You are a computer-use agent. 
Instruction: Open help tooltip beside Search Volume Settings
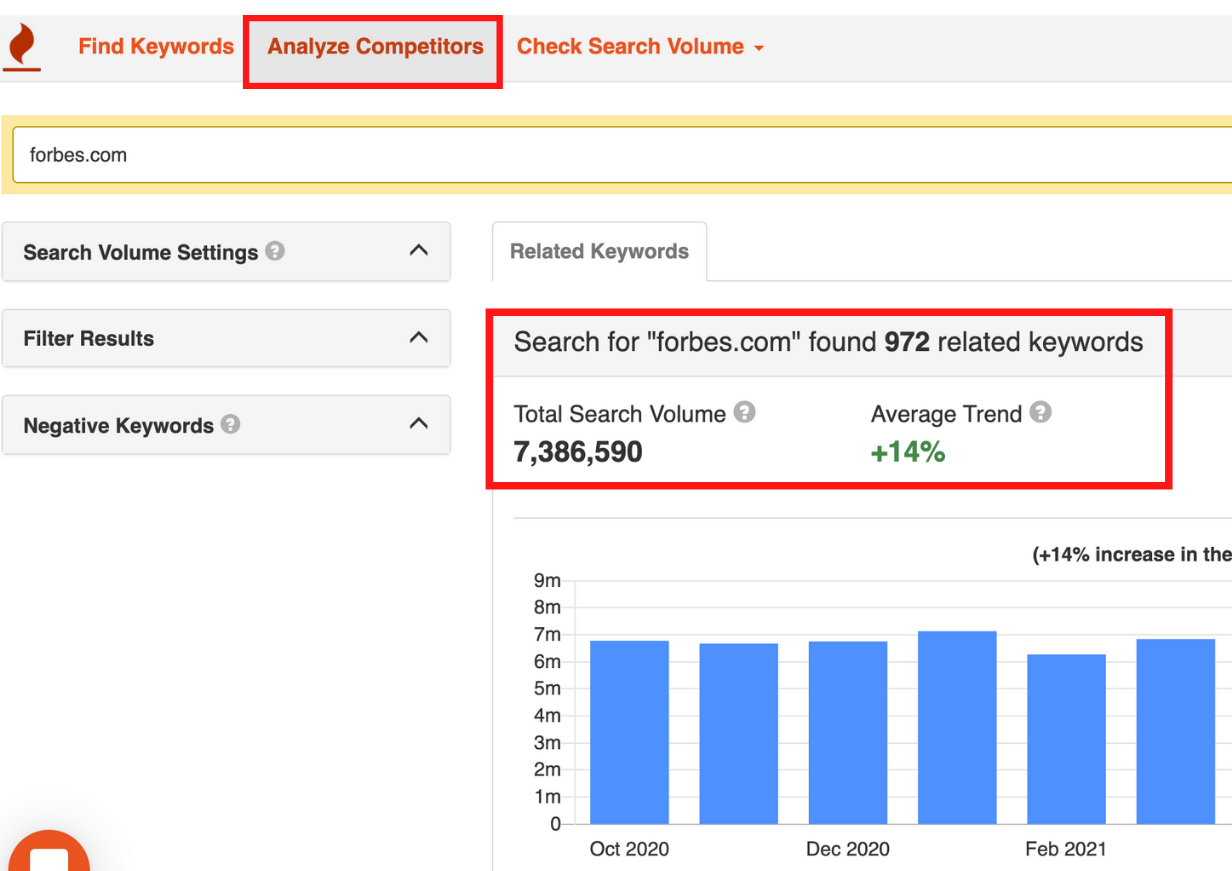click(275, 251)
